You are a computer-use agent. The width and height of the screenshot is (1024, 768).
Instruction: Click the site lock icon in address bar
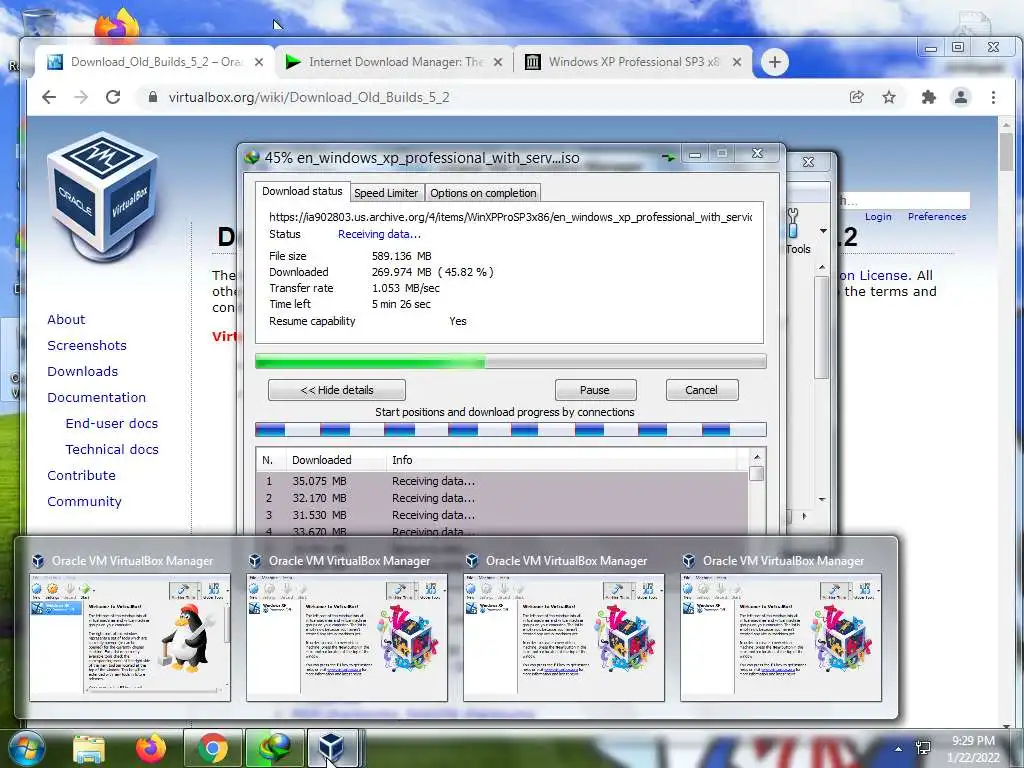coord(153,97)
